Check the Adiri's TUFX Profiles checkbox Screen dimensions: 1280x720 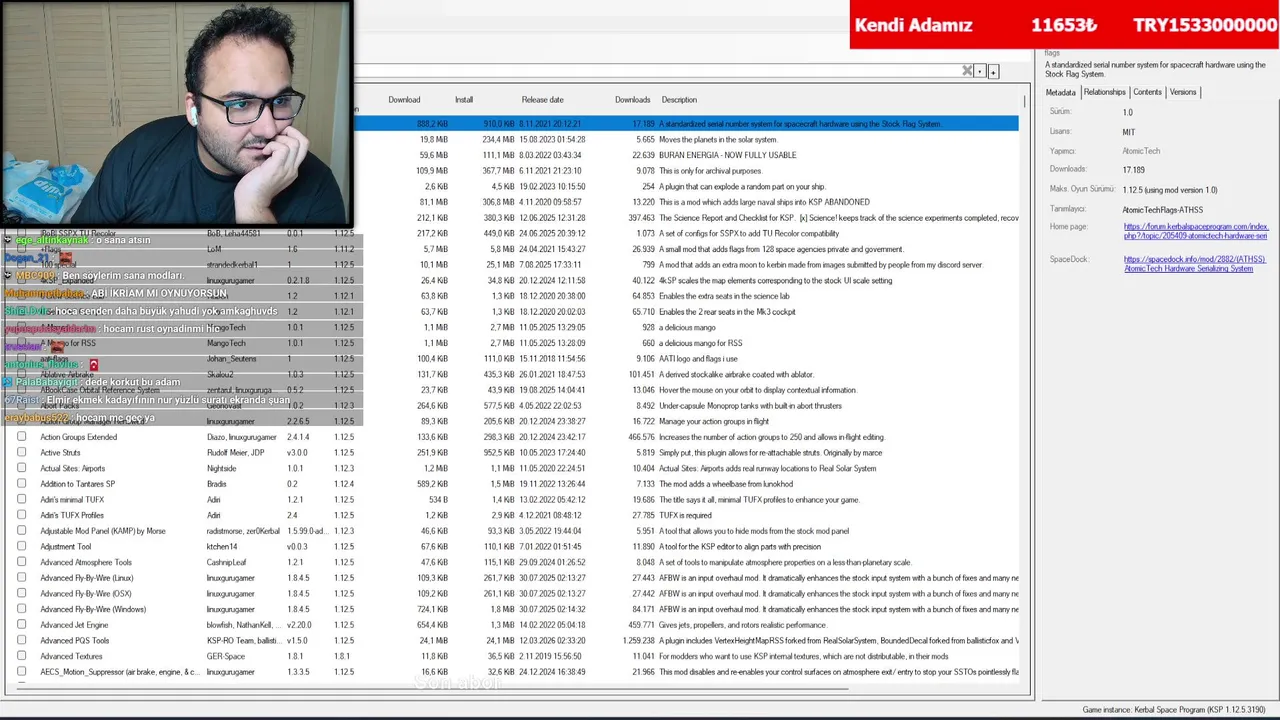(x=21, y=515)
